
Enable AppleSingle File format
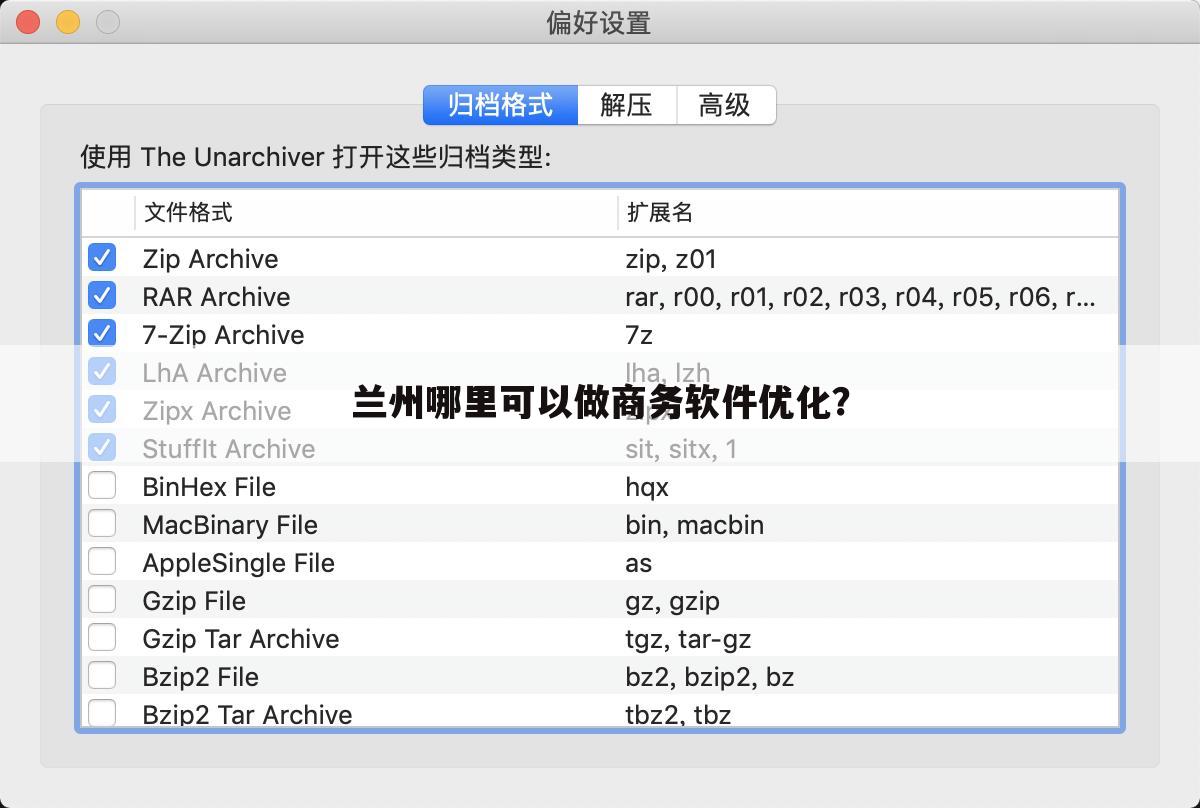102,561
